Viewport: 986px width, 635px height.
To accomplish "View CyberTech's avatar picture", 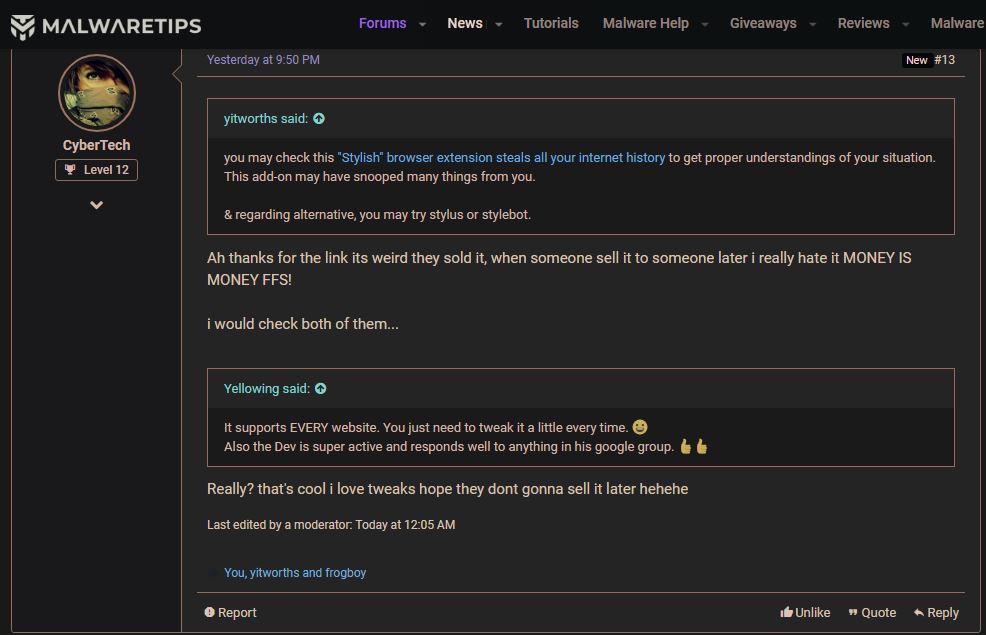I will point(97,93).
